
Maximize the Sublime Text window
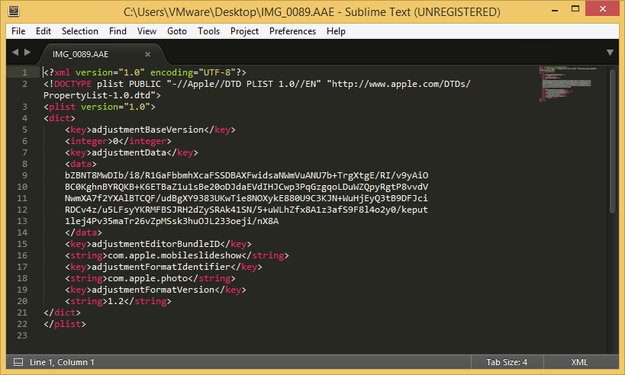(575, 9)
